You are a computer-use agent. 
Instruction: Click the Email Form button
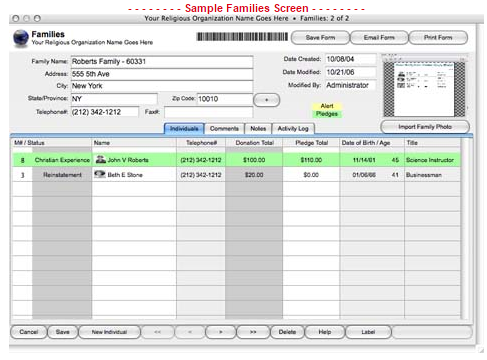[379, 38]
